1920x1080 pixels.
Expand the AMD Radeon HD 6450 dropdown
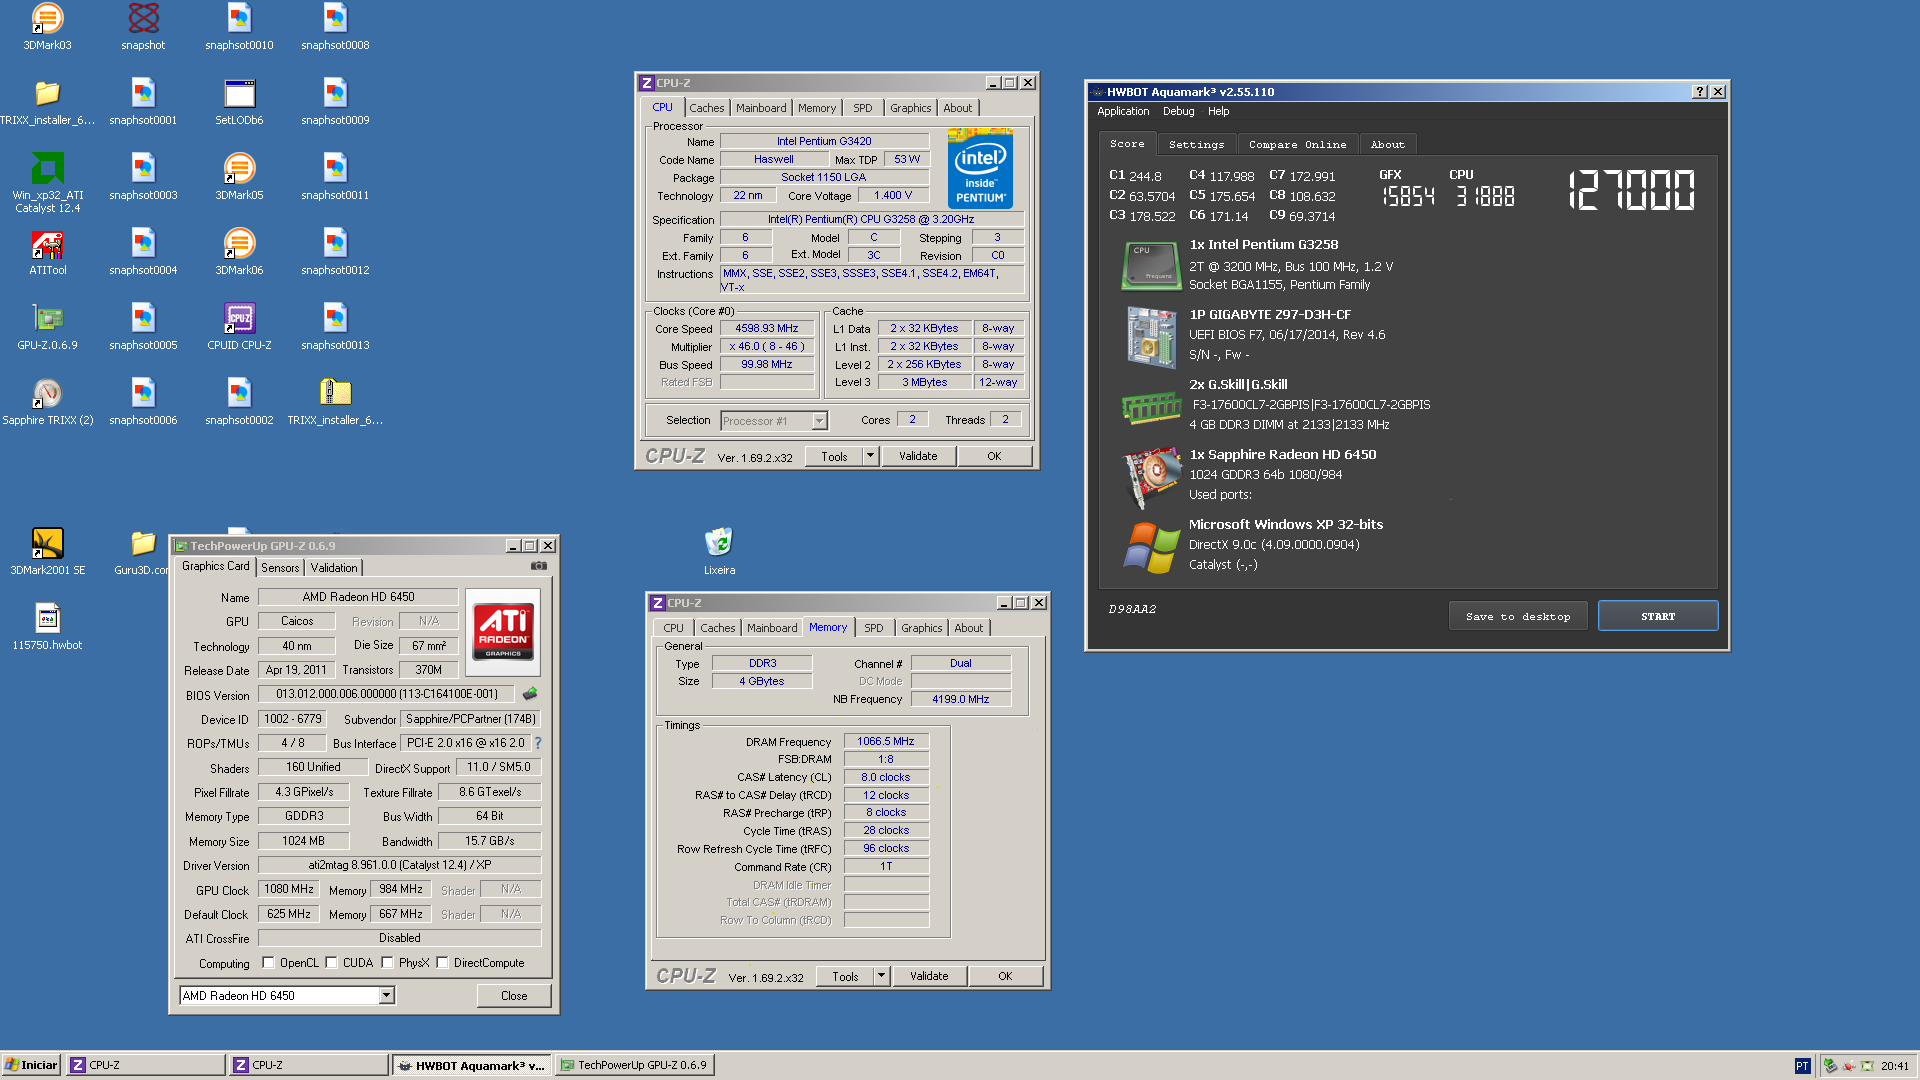[x=386, y=996]
